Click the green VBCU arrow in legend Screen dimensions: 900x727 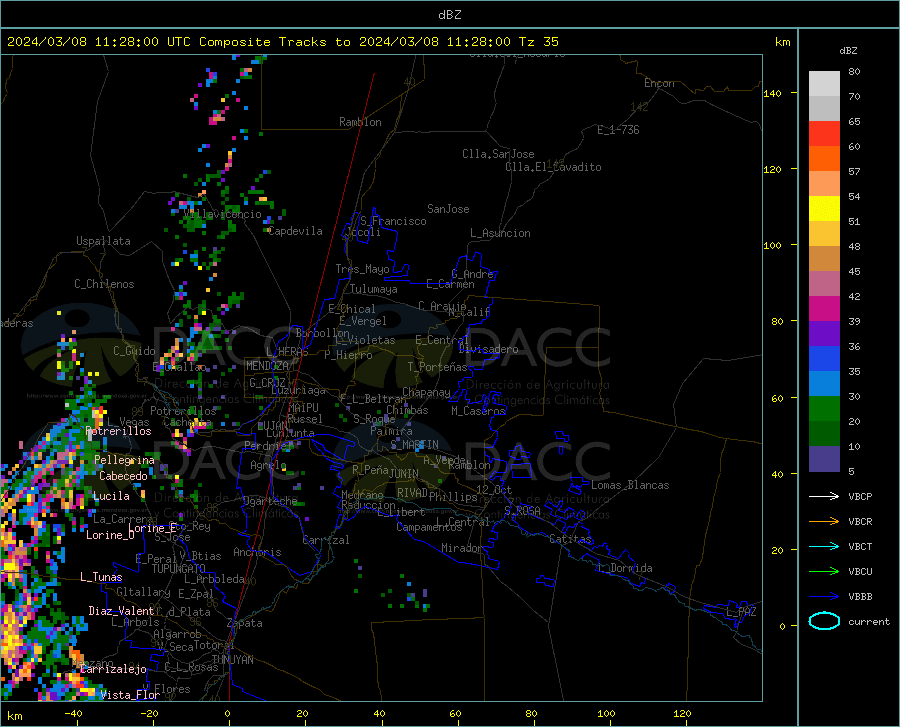[x=824, y=572]
